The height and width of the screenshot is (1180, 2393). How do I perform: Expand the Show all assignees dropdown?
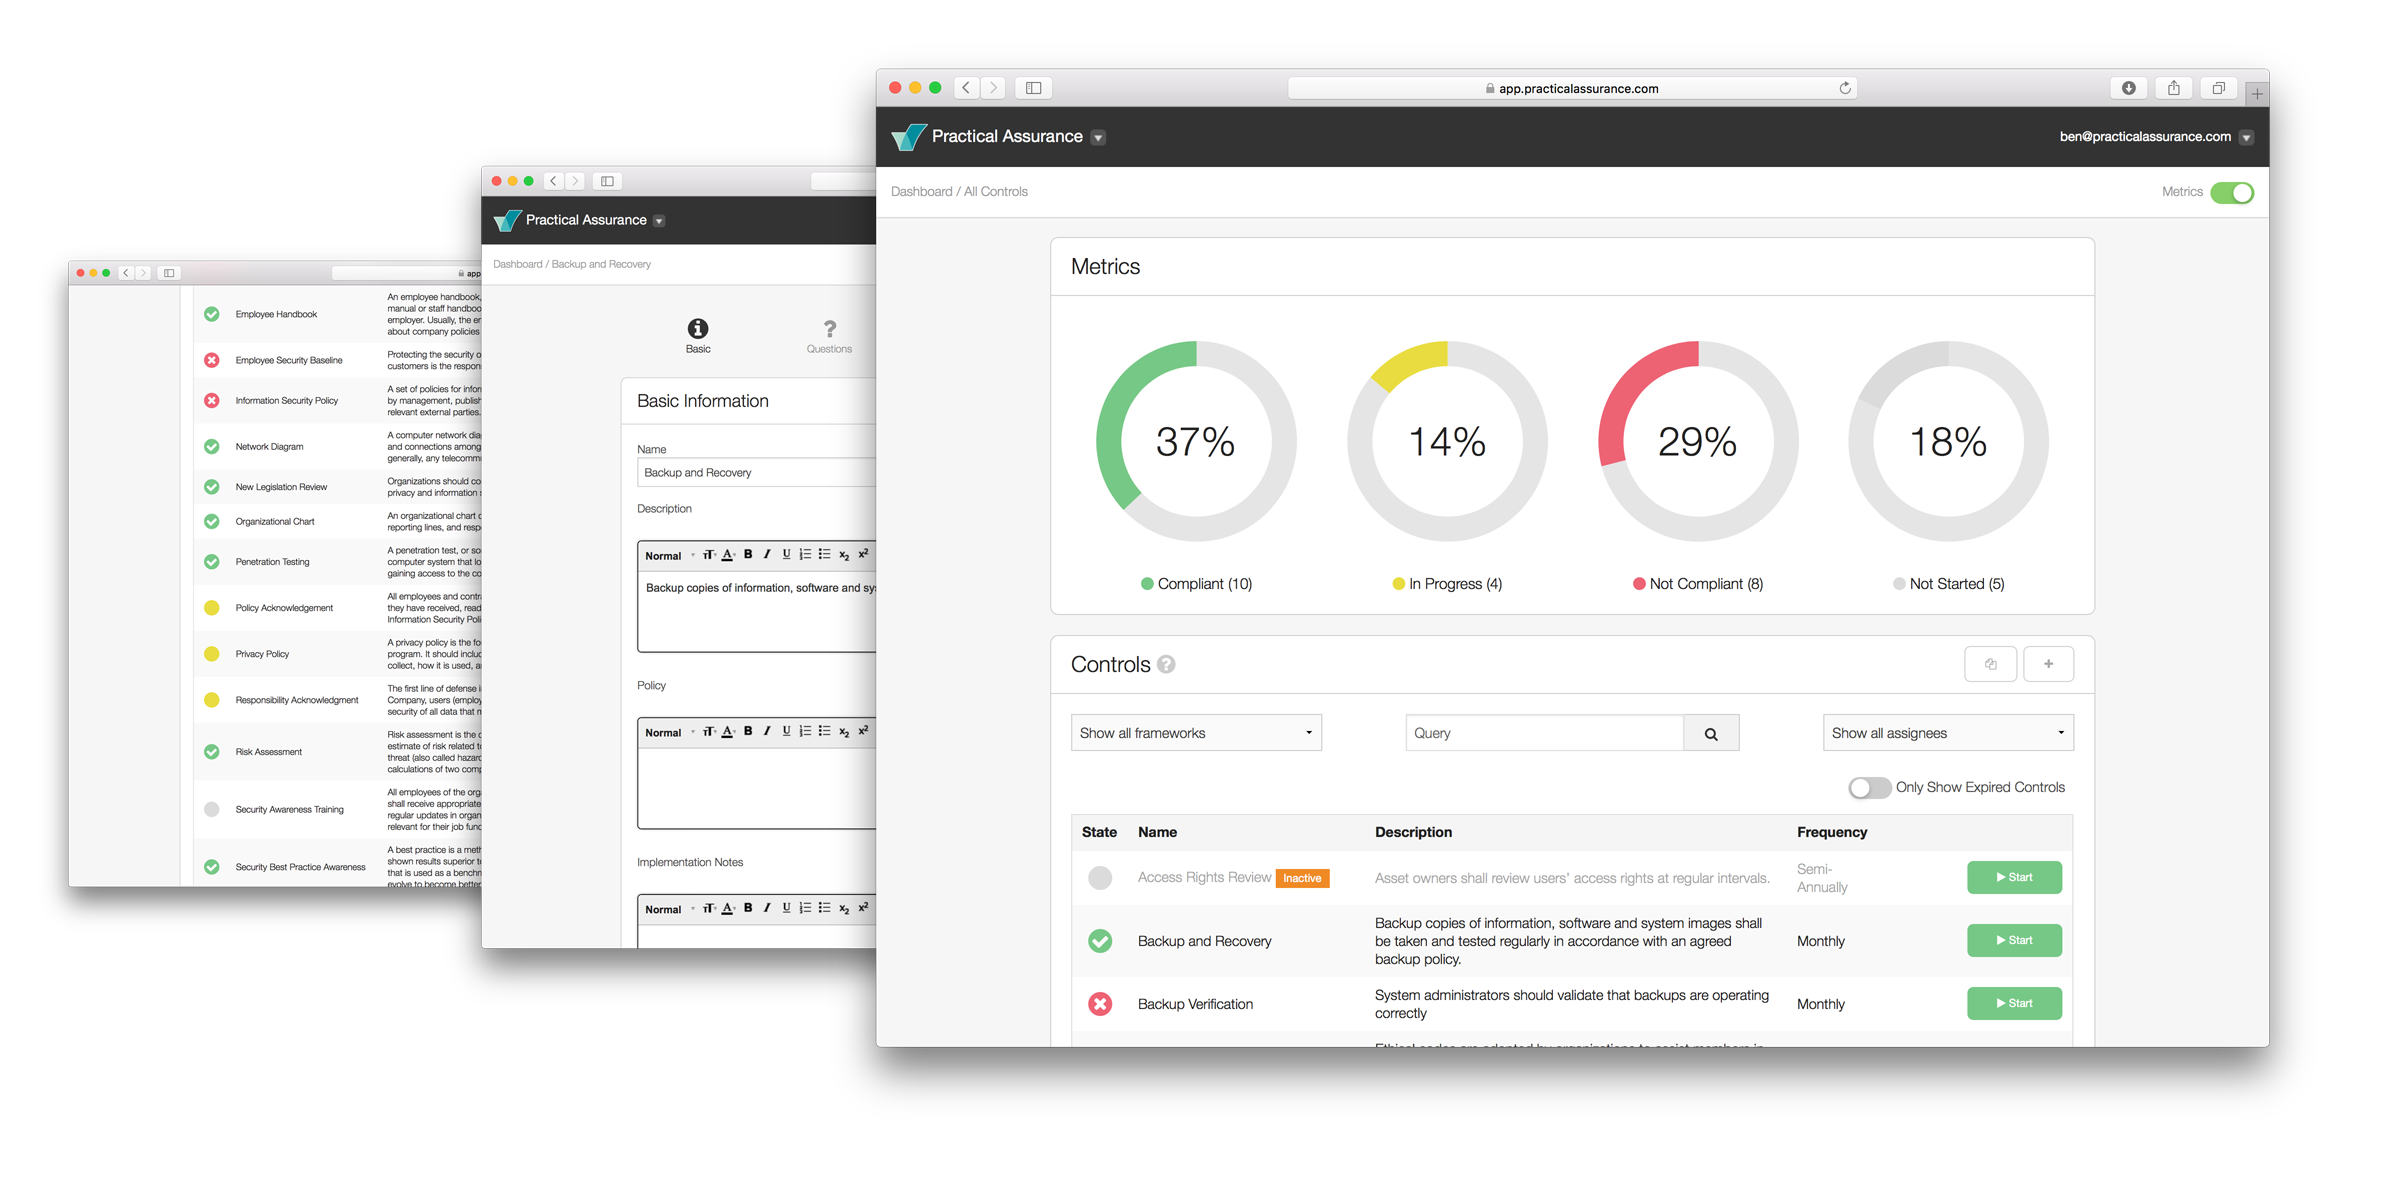[x=1947, y=733]
